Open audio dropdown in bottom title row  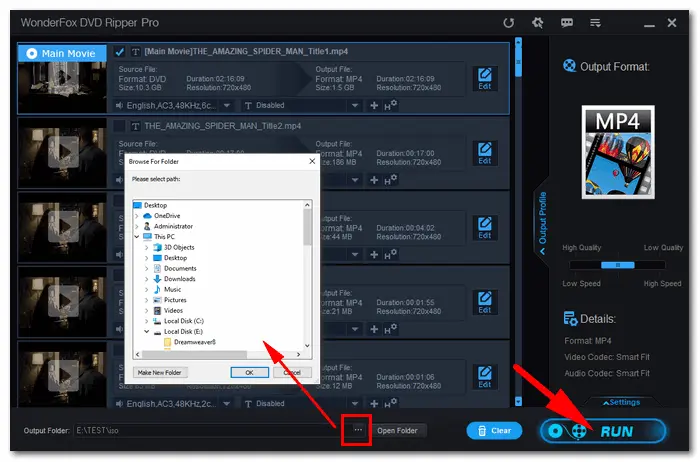tap(227, 404)
